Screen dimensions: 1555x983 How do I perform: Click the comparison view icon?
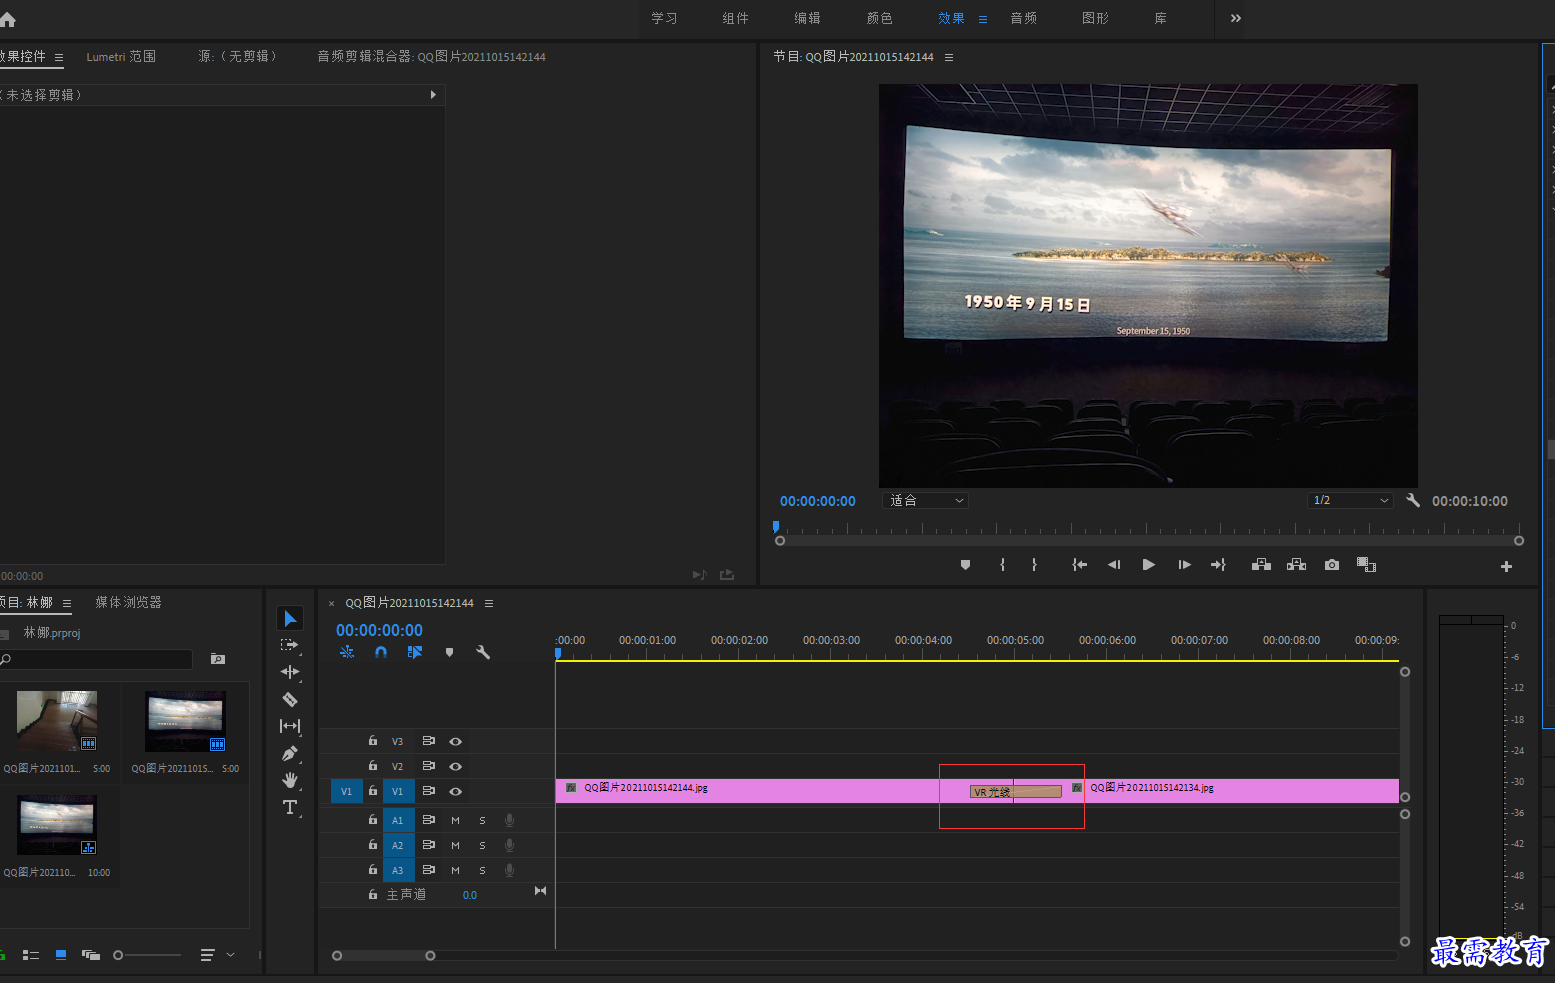pos(1366,565)
